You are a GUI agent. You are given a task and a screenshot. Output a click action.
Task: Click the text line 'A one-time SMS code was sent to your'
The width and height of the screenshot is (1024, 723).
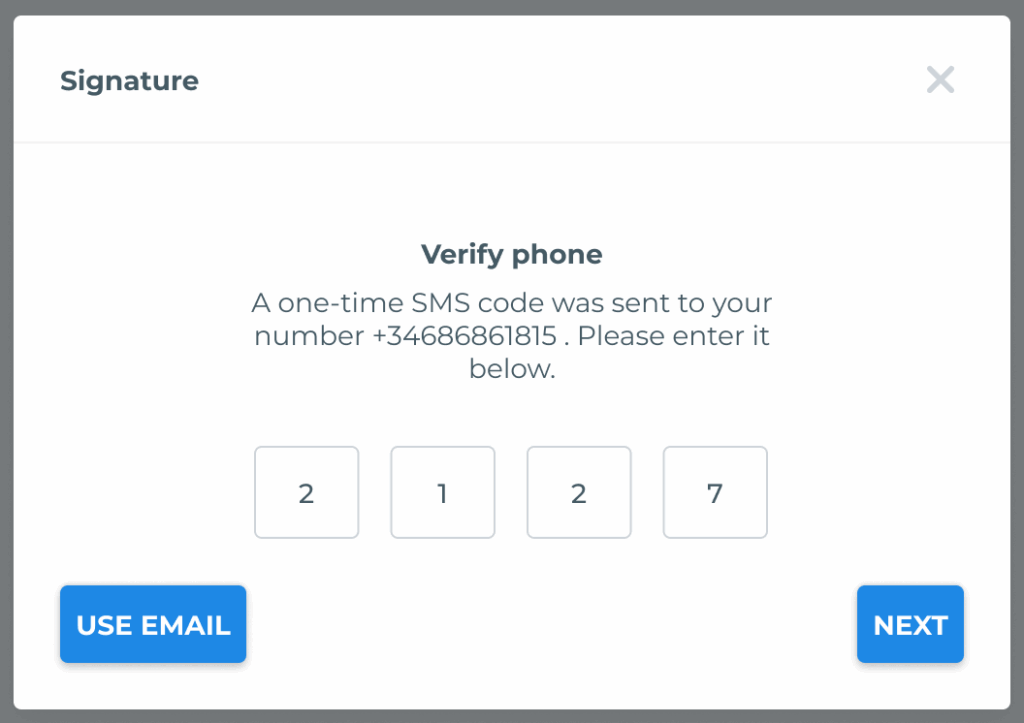click(511, 303)
